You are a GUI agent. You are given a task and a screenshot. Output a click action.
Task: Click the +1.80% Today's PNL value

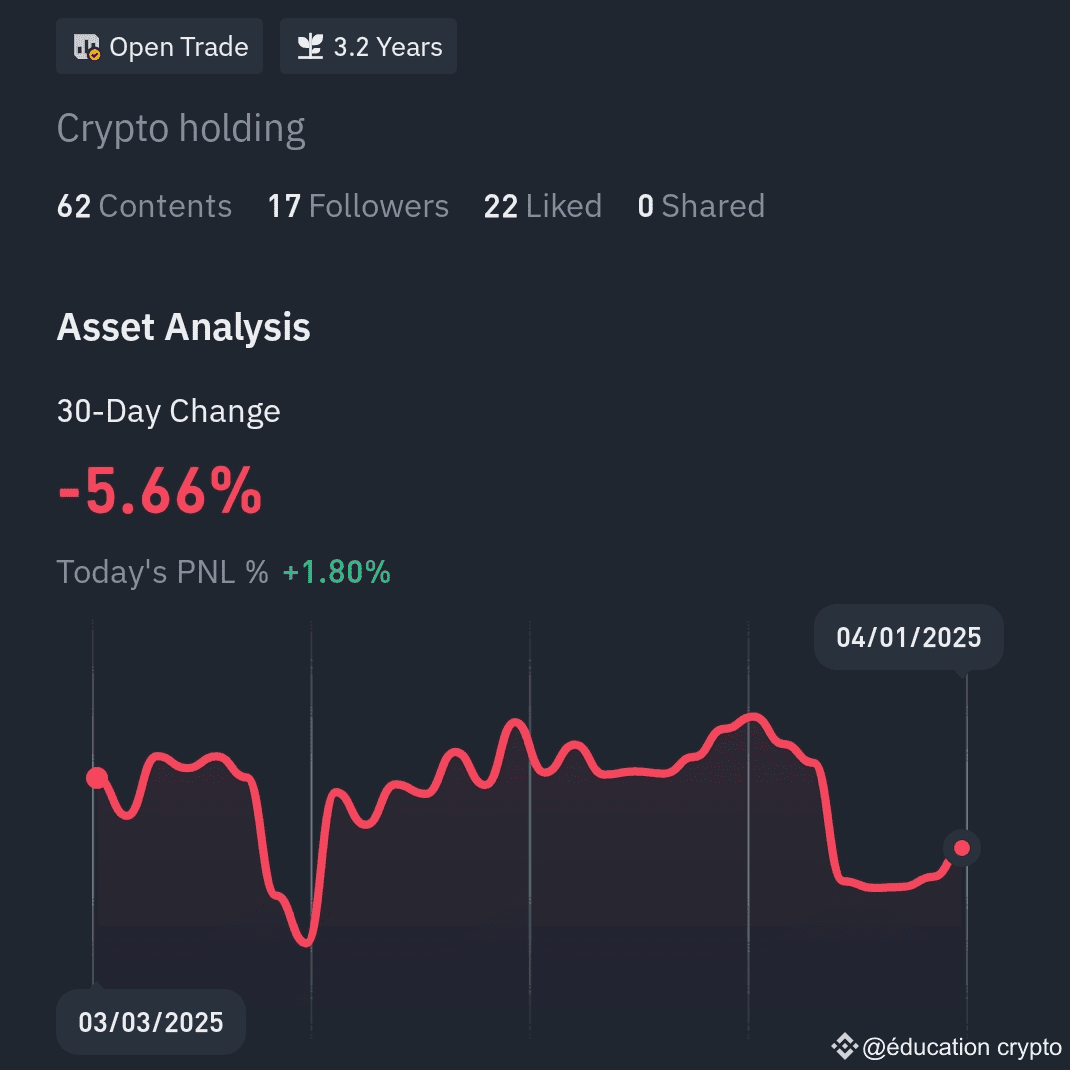336,572
